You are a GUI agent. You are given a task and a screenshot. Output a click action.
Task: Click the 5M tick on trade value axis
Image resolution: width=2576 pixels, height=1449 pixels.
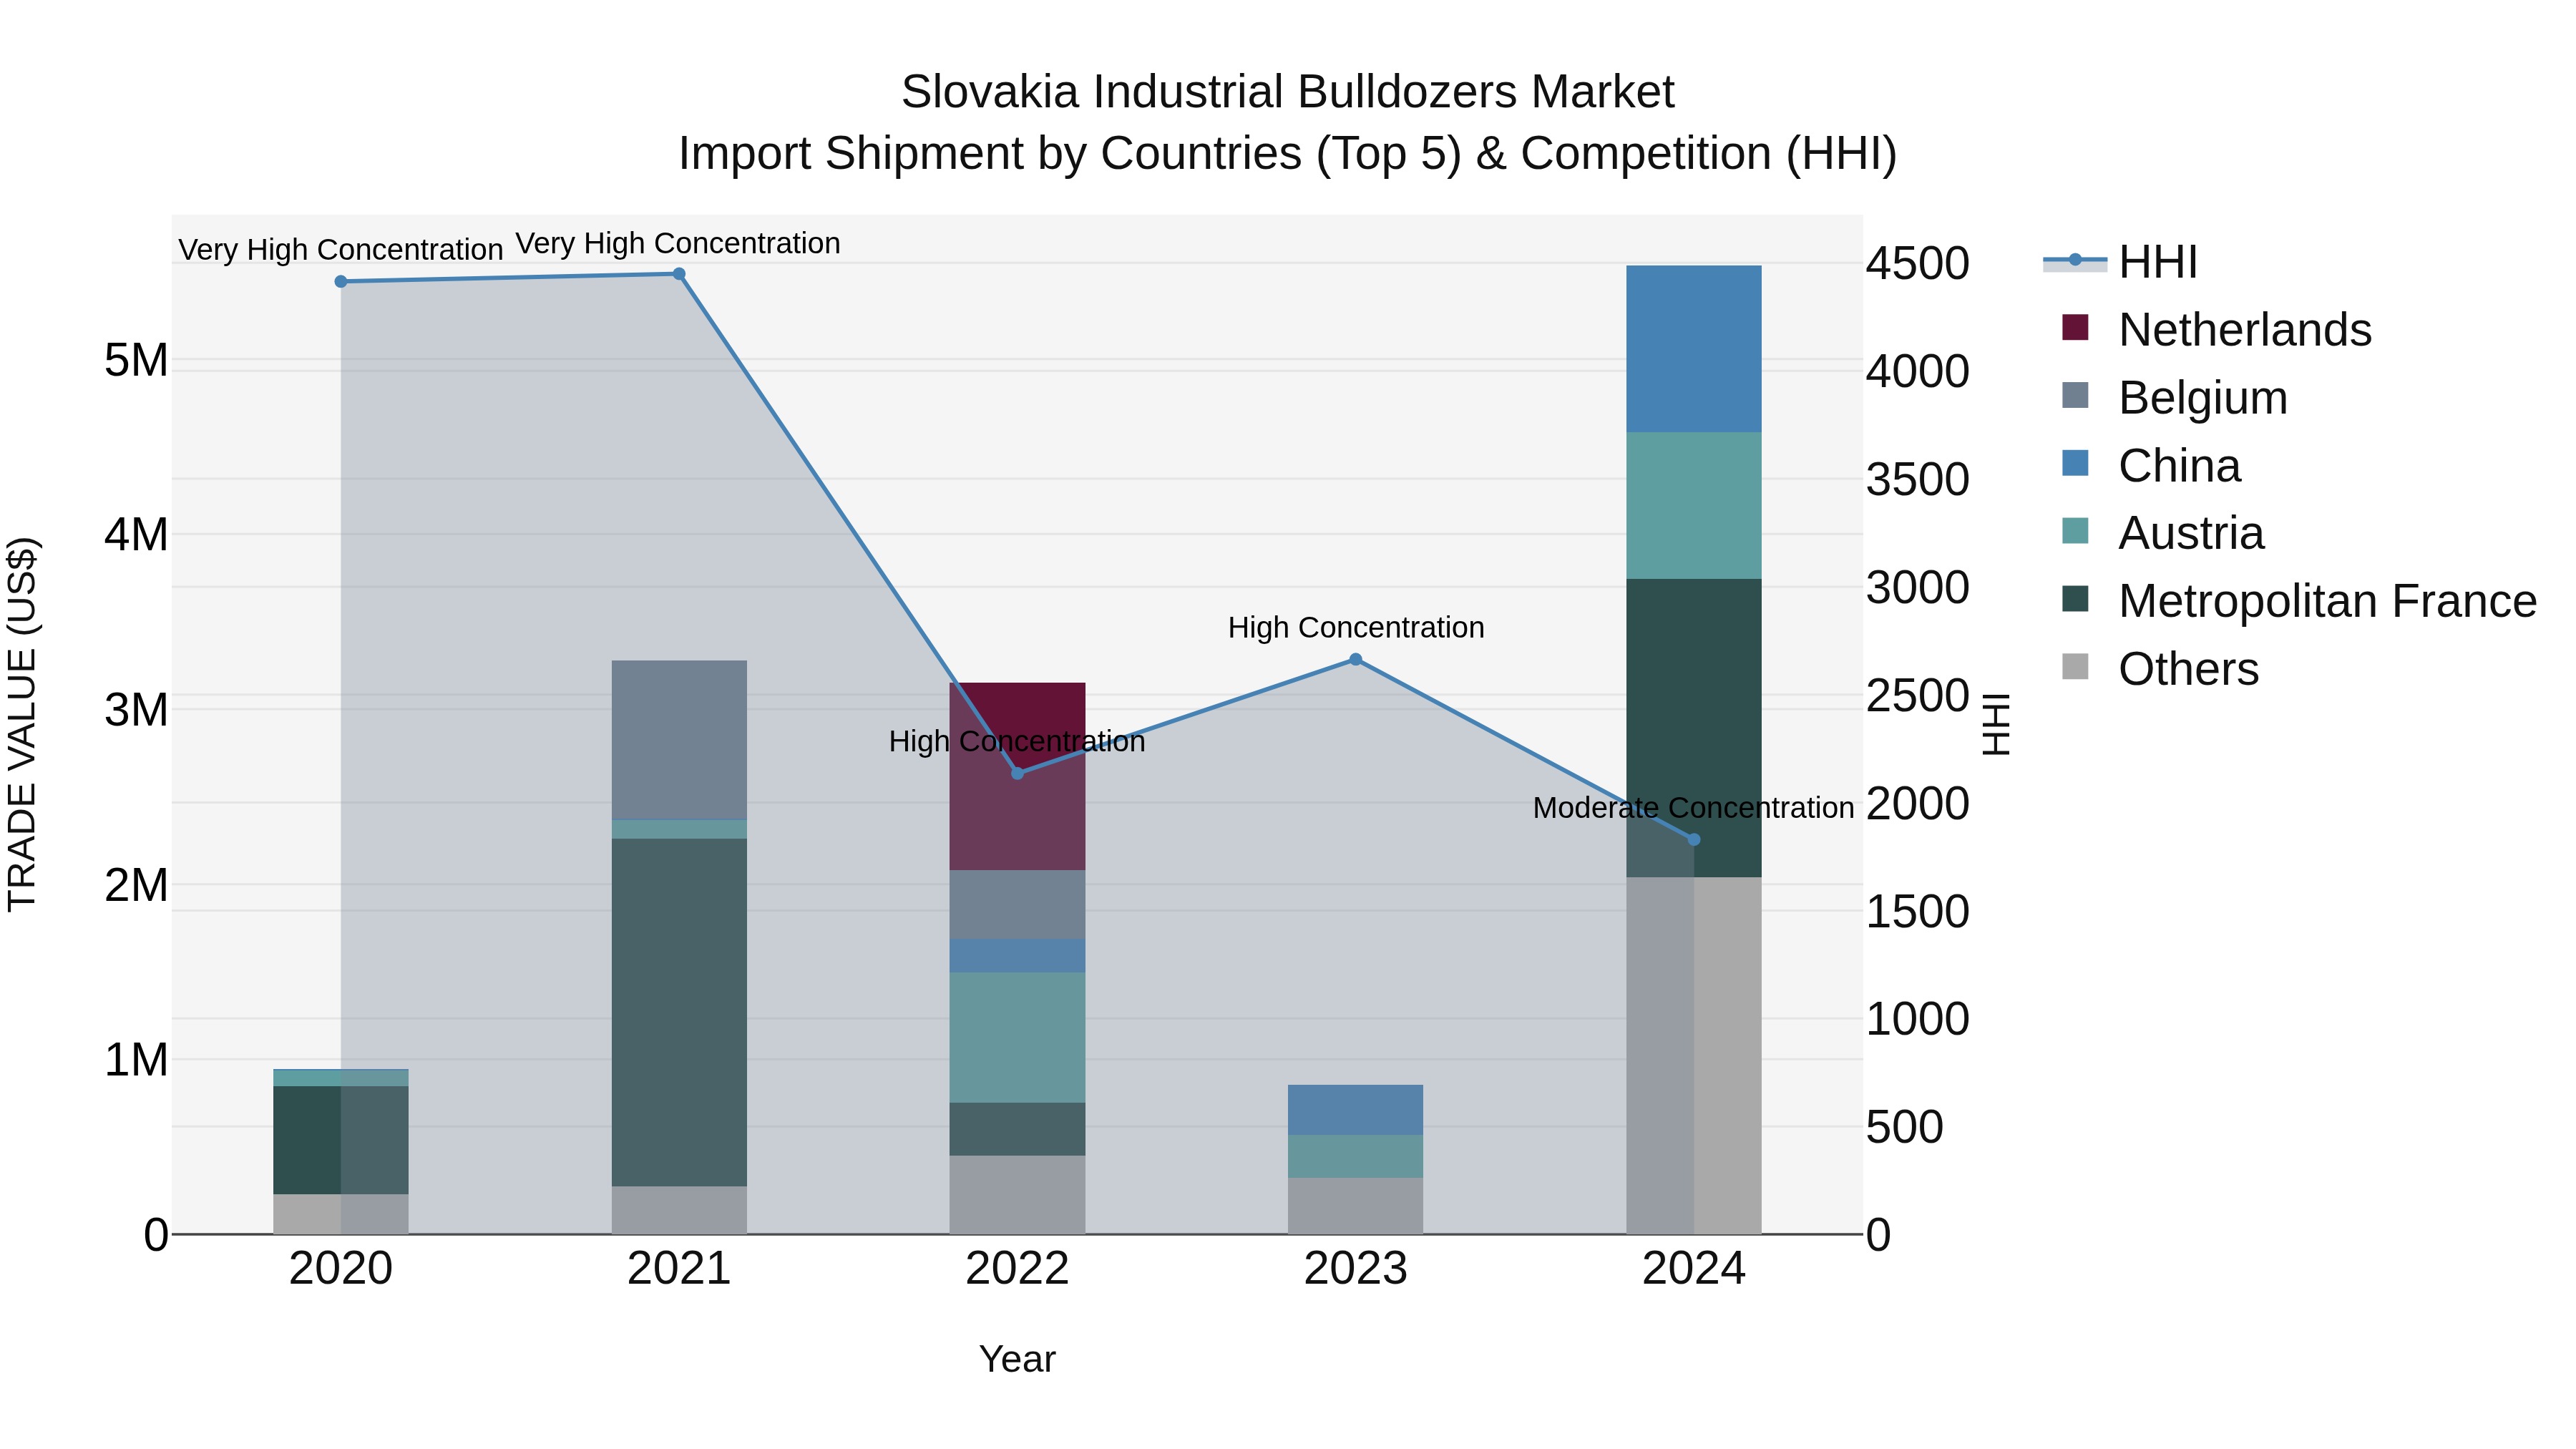point(136,360)
